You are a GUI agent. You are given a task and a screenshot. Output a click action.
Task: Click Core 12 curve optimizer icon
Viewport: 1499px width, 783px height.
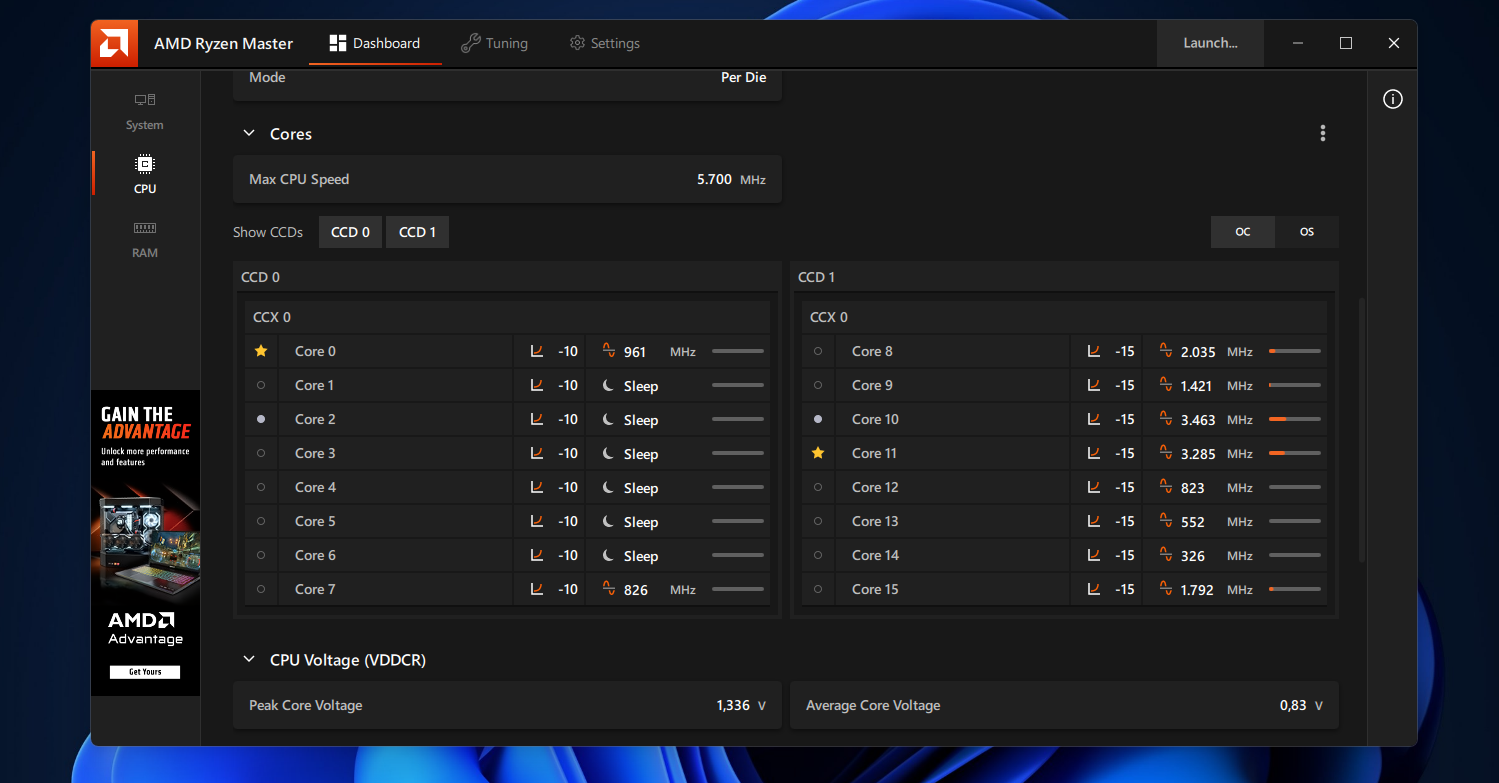[1094, 487]
